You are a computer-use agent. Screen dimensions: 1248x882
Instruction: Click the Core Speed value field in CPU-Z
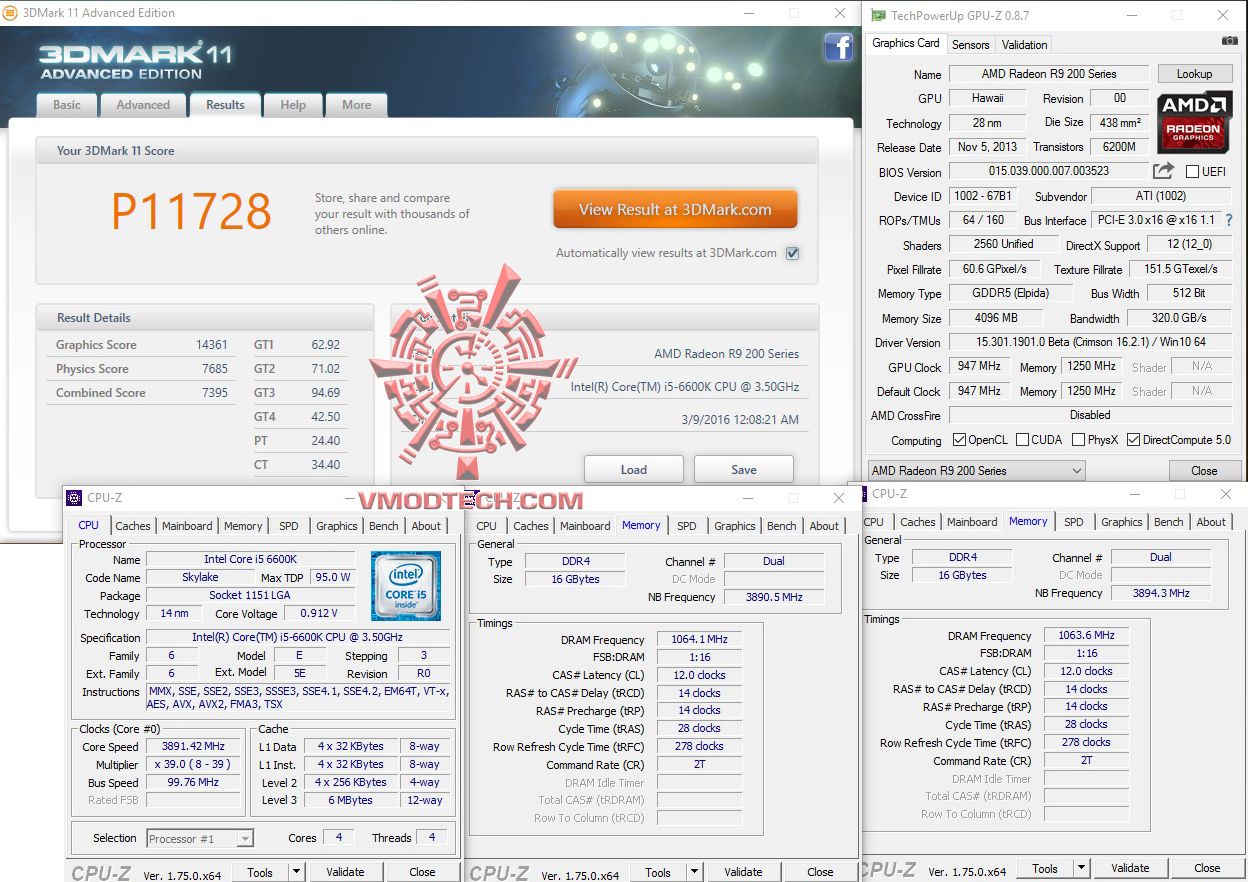point(194,746)
